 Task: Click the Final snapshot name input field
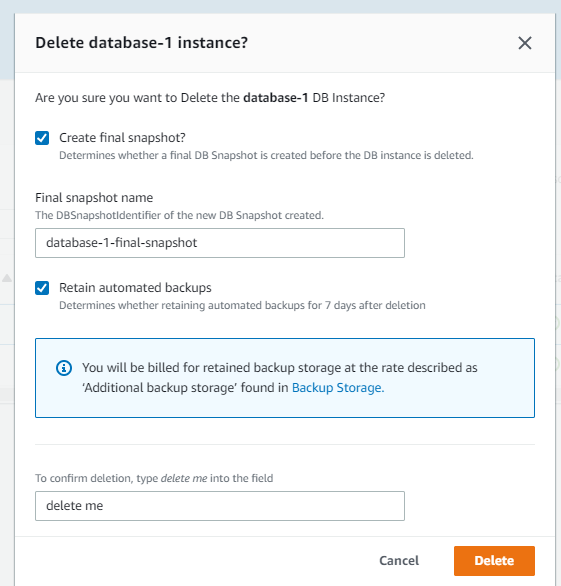click(220, 243)
